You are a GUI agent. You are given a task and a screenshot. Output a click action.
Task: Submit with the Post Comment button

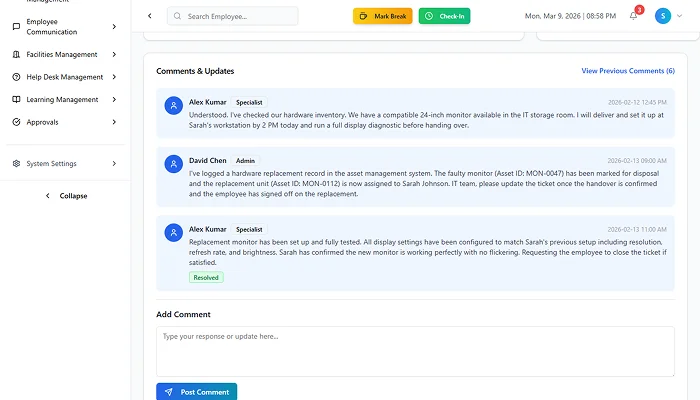coord(196,392)
